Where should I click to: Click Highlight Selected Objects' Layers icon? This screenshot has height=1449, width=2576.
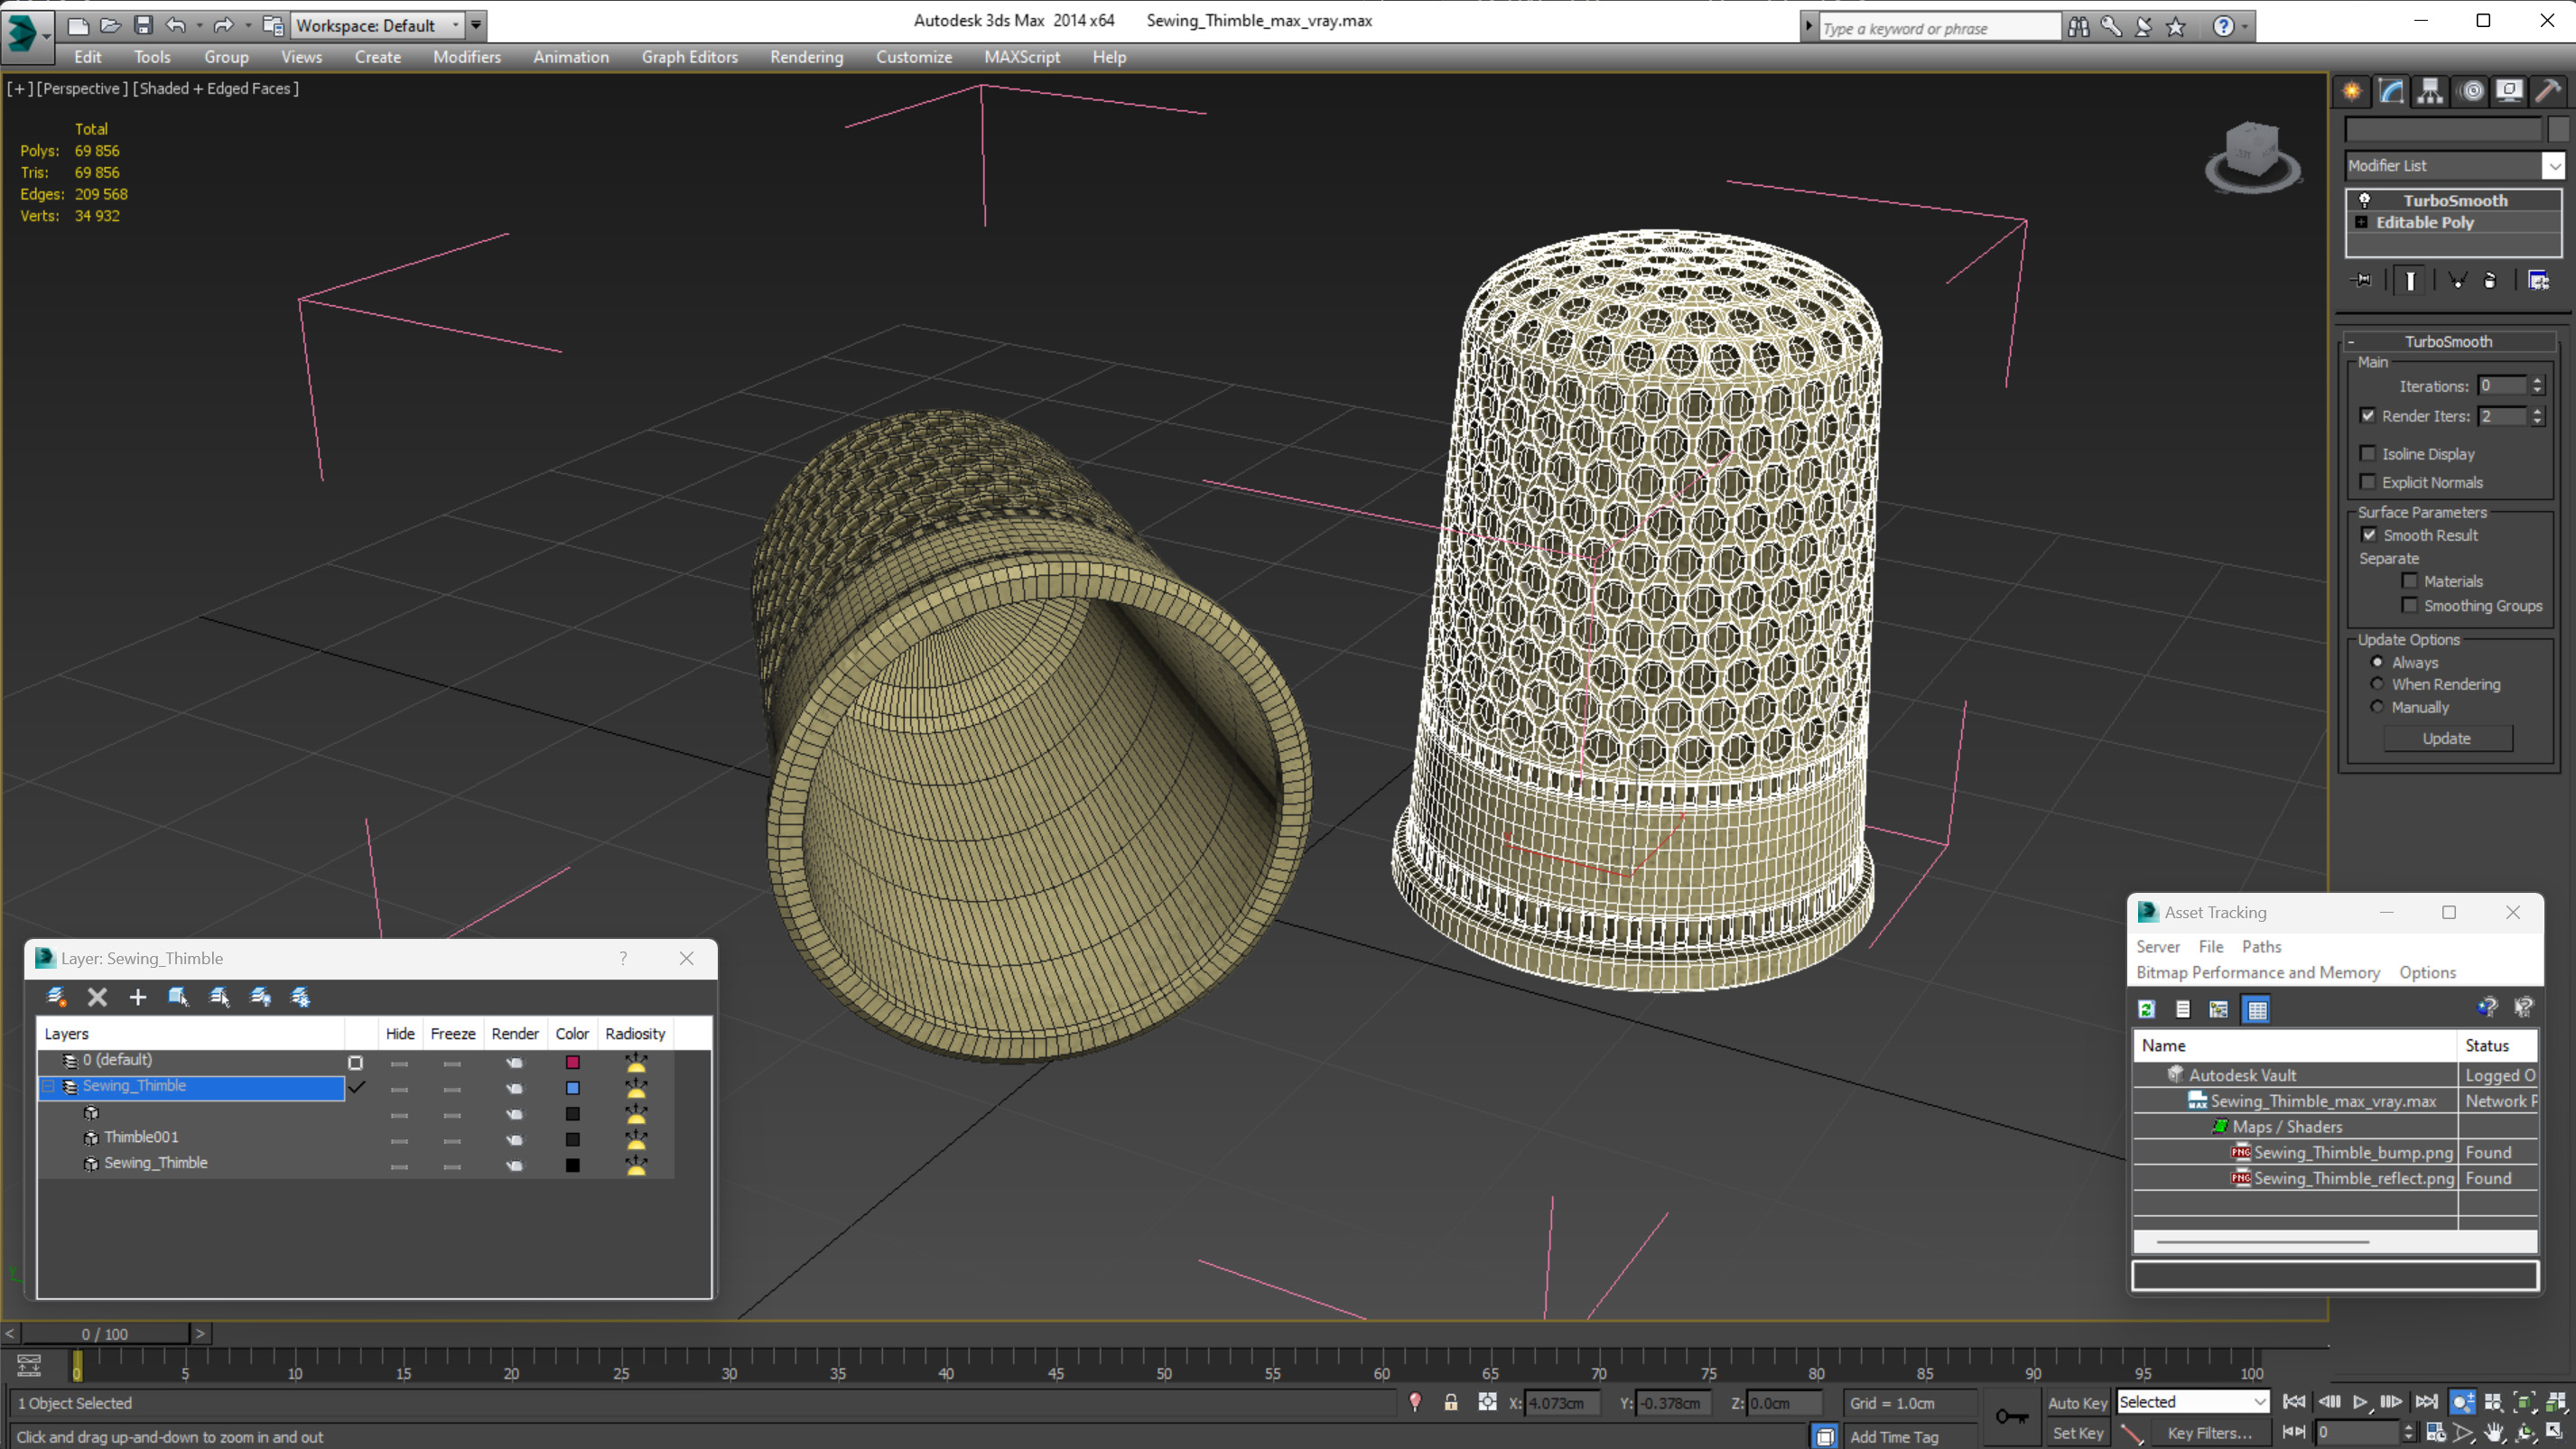[x=219, y=997]
